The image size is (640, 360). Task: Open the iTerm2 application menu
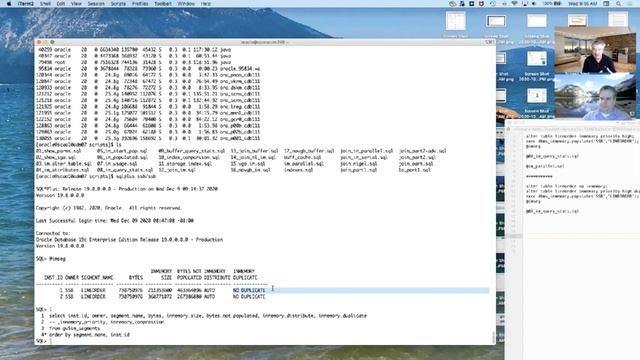25,4
